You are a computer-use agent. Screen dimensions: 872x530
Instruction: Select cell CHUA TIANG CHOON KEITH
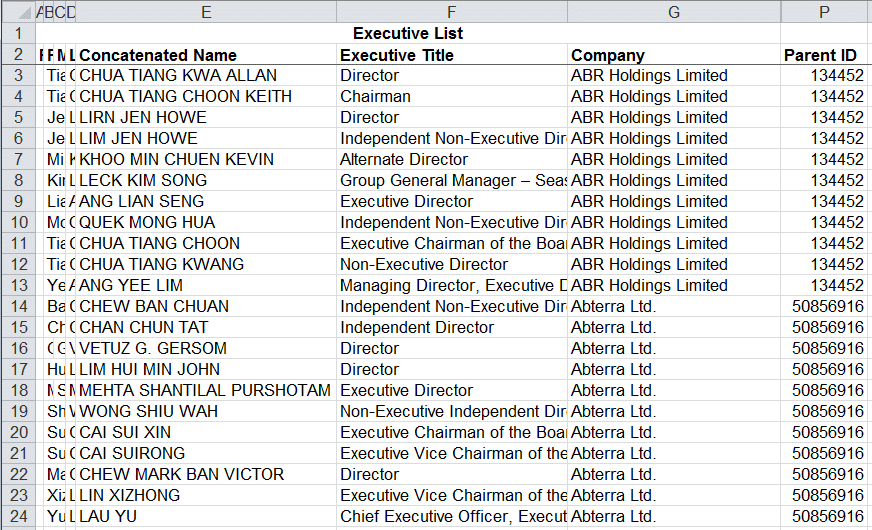(206, 96)
